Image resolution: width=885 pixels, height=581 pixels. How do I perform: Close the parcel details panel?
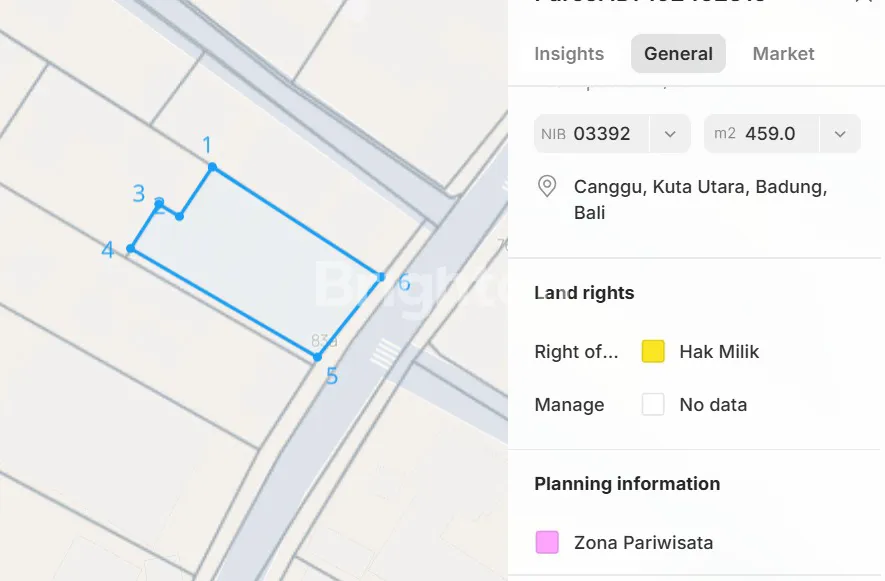click(x=863, y=3)
